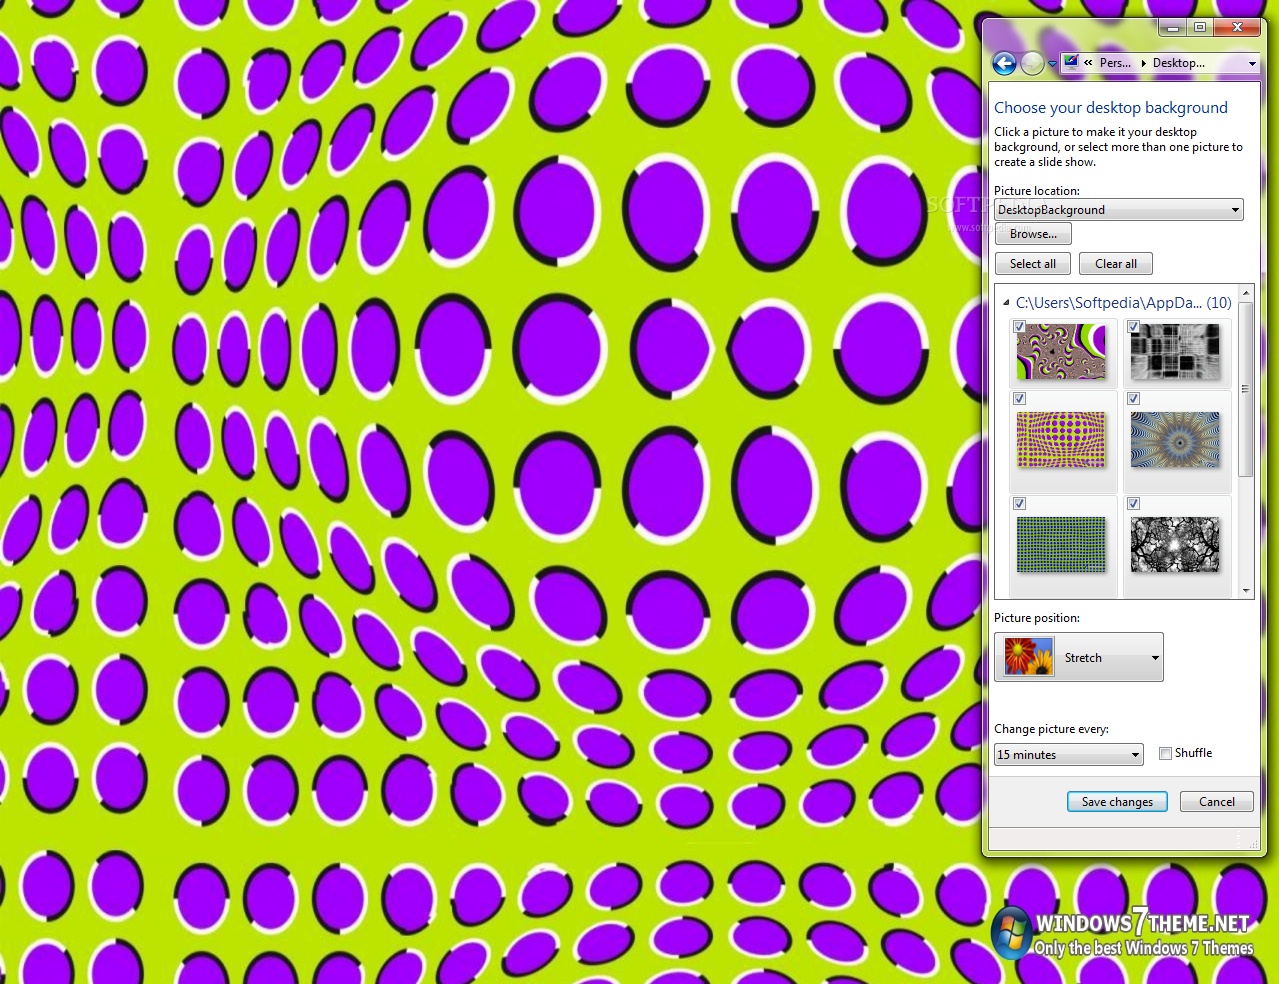Select the blue starburst wallpaper thumbnail
Screen dimensions: 1279x984
click(x=1175, y=440)
